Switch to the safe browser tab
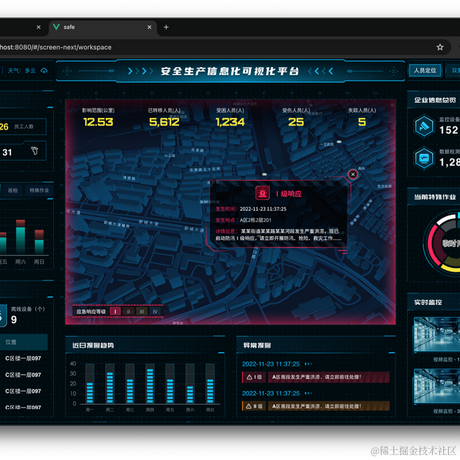 pos(103,27)
